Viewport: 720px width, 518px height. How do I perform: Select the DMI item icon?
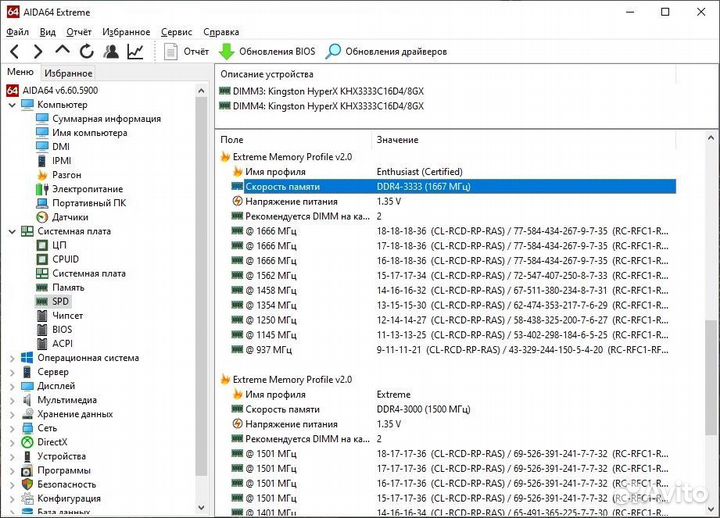42,146
